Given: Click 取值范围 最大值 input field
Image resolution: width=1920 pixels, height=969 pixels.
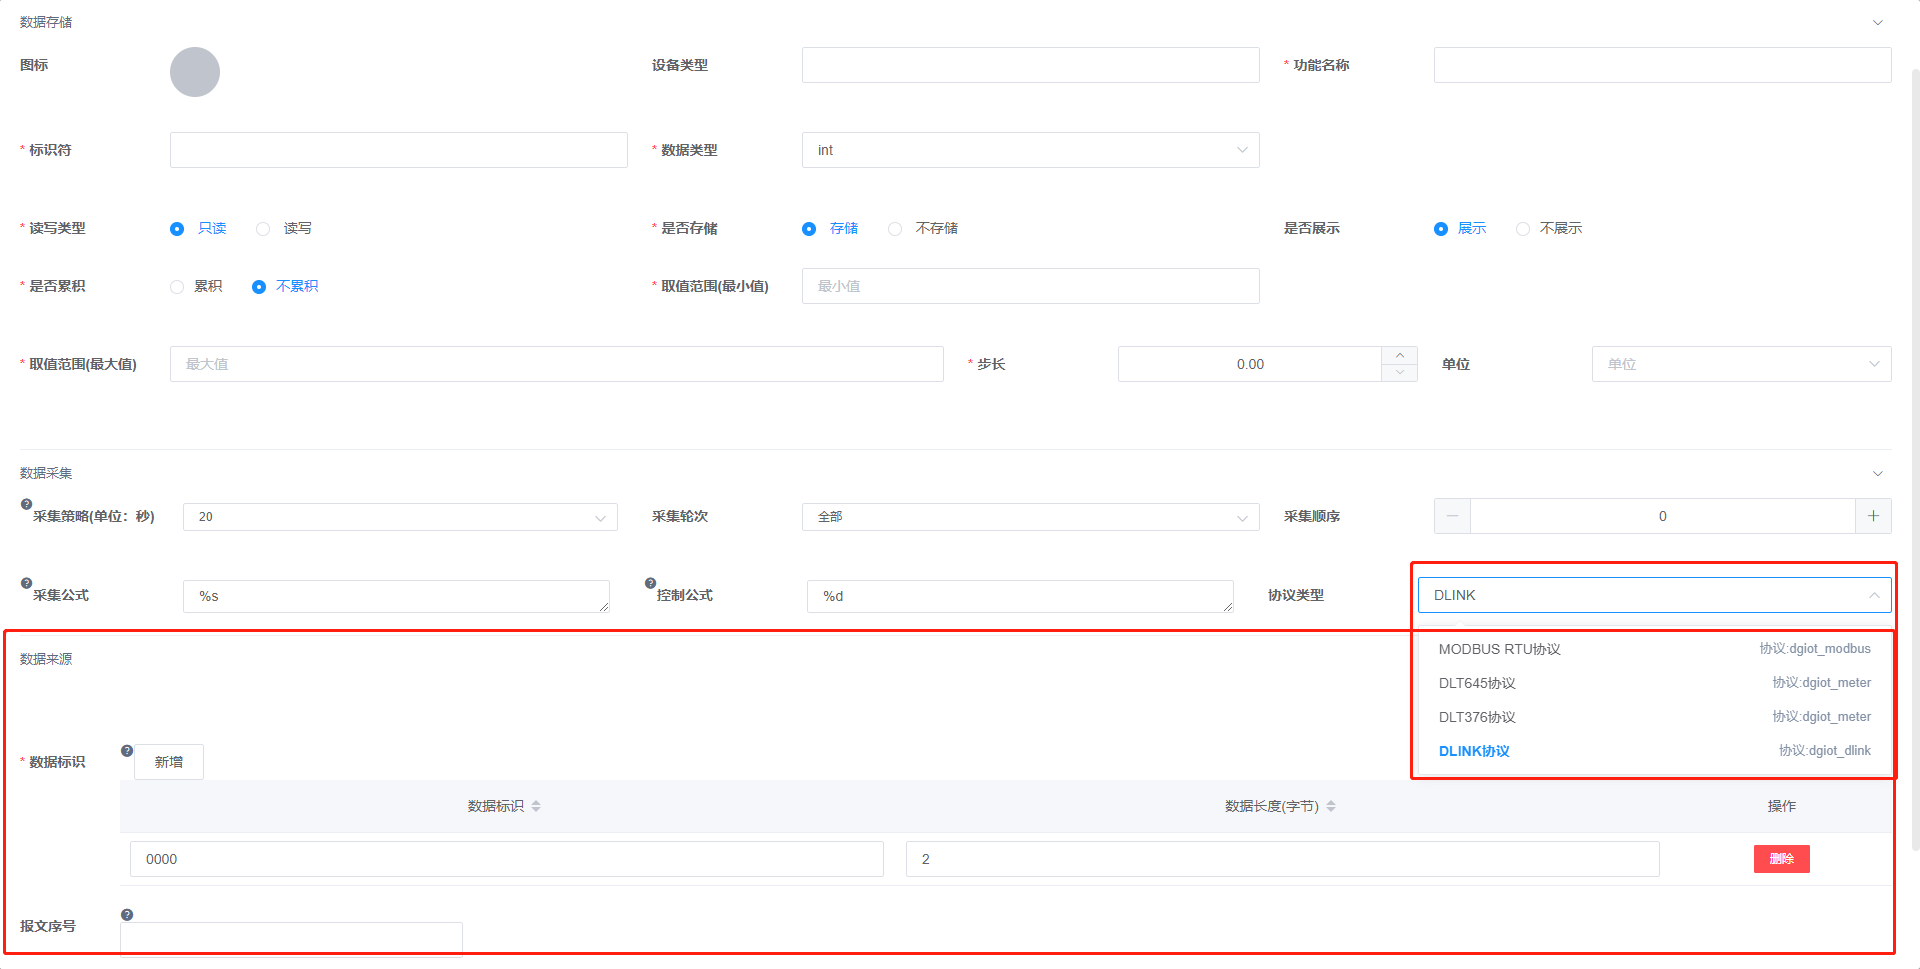Looking at the screenshot, I should coord(557,364).
